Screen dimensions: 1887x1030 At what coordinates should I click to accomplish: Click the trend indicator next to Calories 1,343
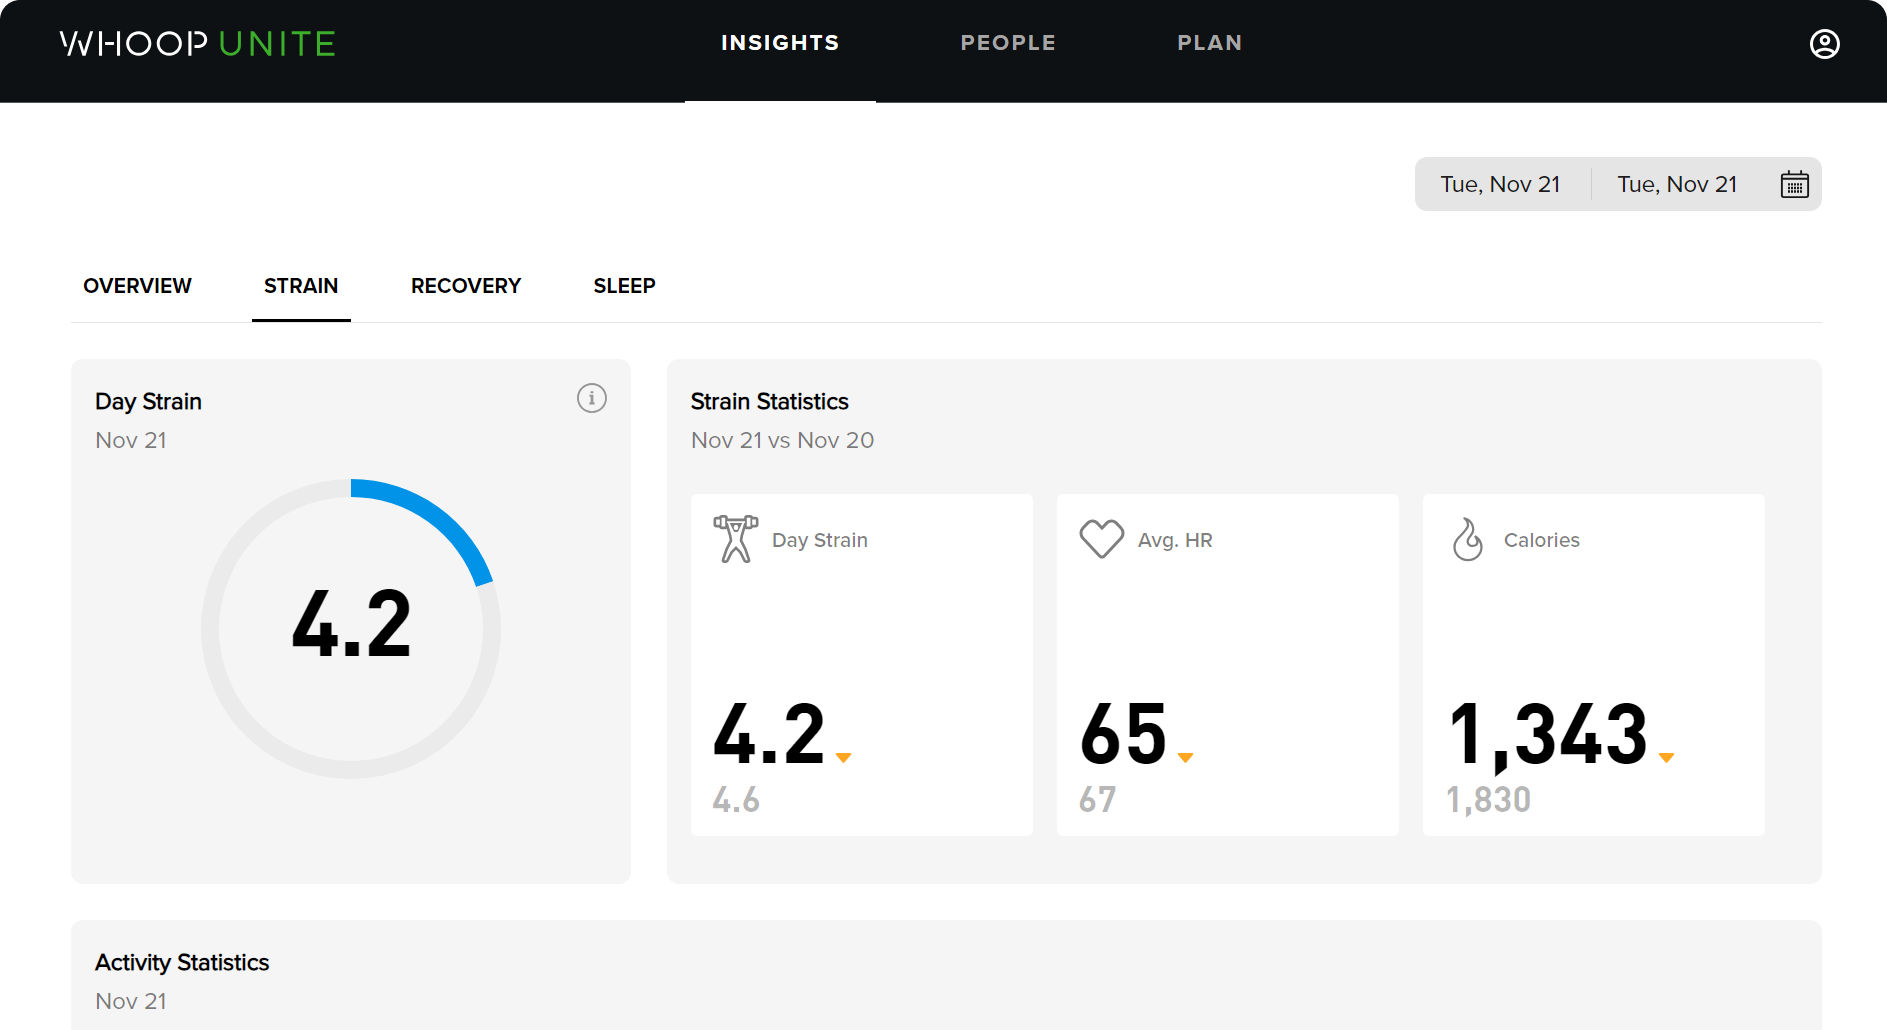tap(1665, 757)
